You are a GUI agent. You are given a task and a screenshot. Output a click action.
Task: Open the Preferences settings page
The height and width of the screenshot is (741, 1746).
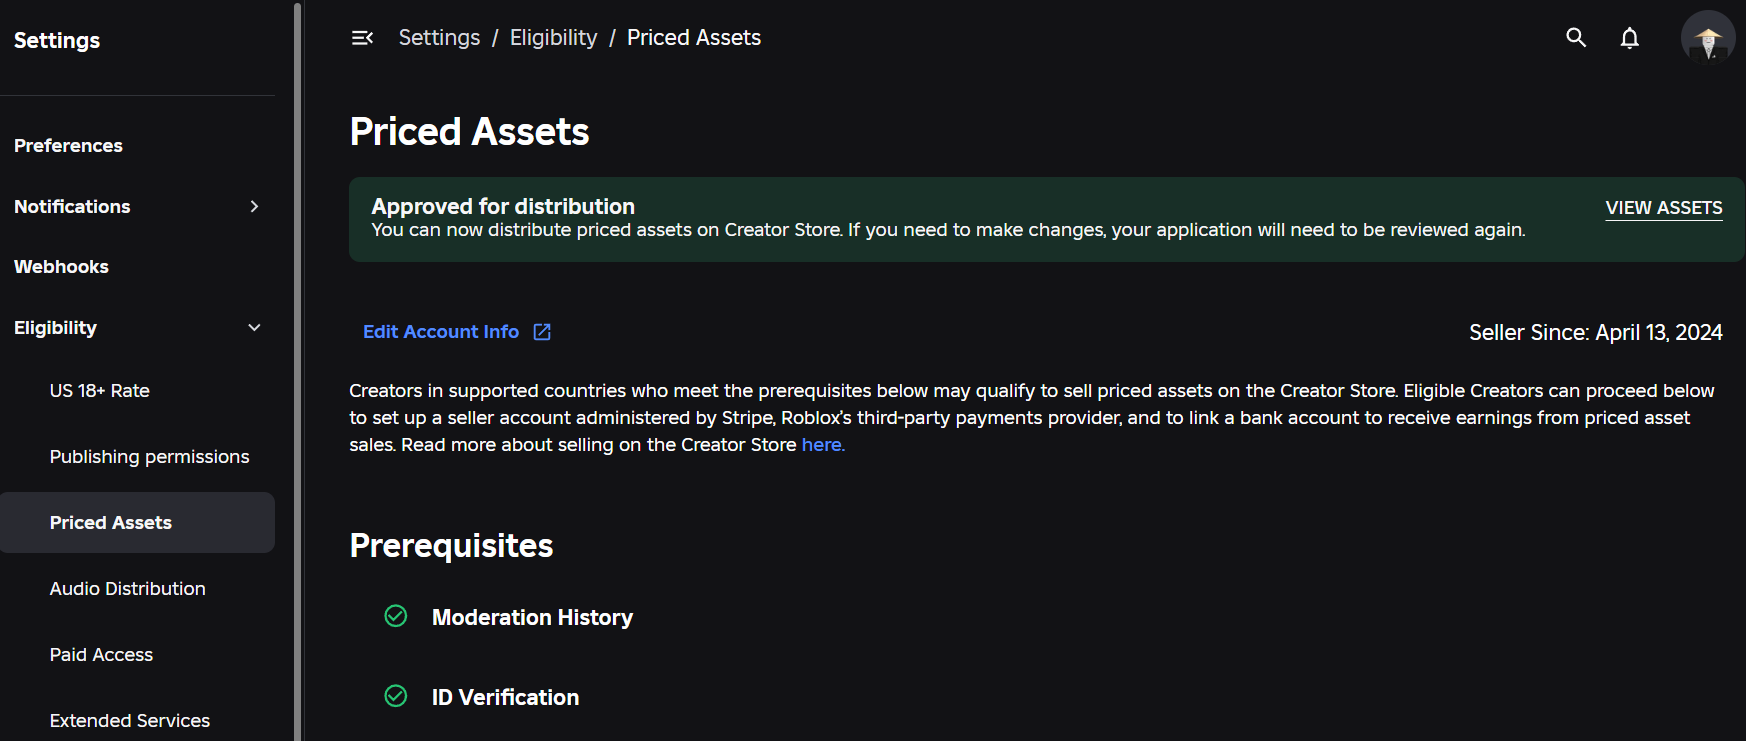[68, 145]
